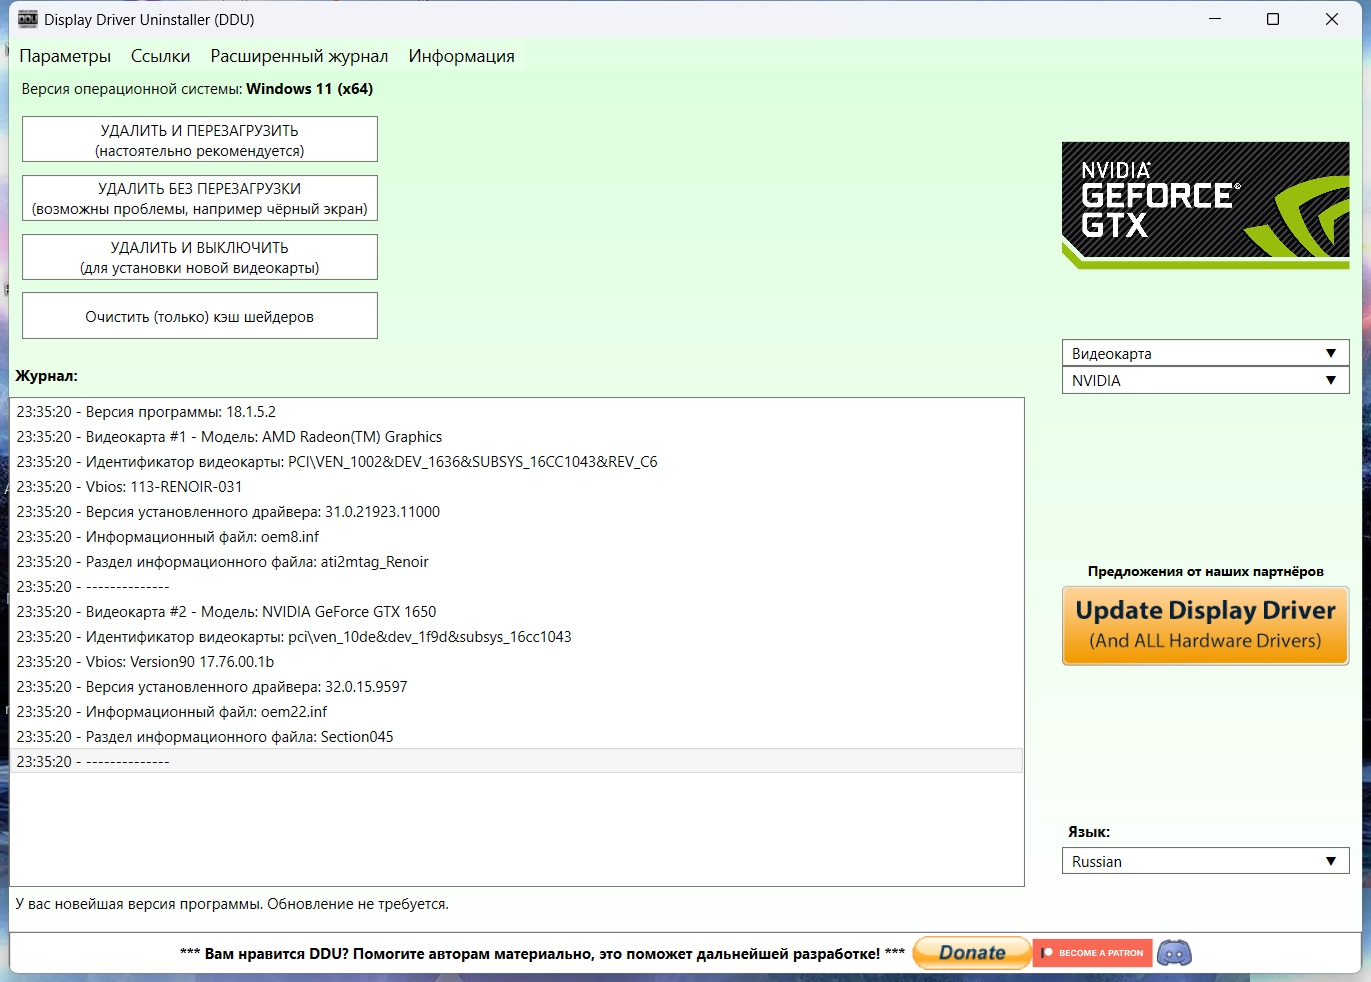
Task: Open the Информация menu
Action: point(461,56)
